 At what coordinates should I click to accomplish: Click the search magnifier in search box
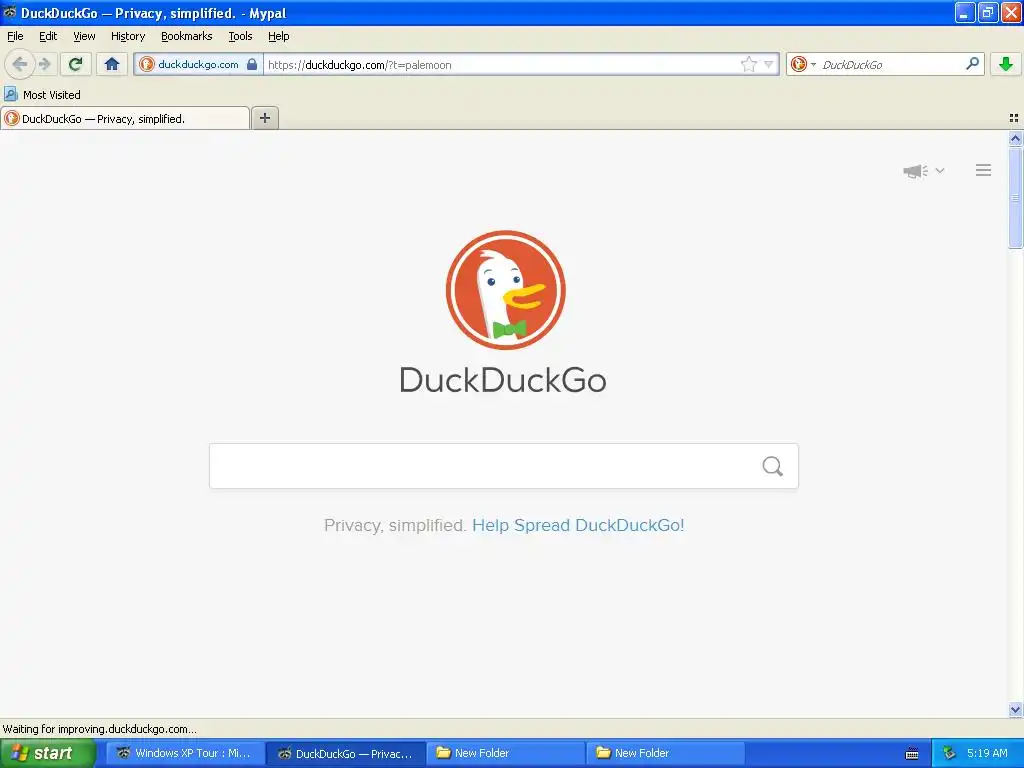pos(773,466)
